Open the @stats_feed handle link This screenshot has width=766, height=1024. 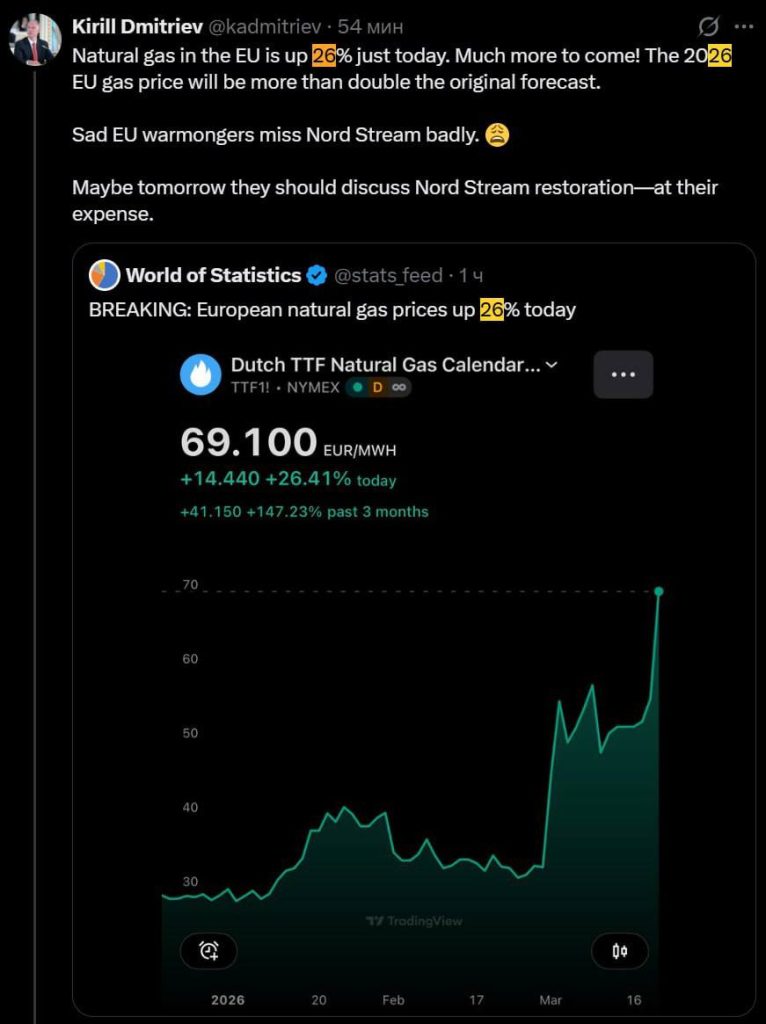click(387, 275)
